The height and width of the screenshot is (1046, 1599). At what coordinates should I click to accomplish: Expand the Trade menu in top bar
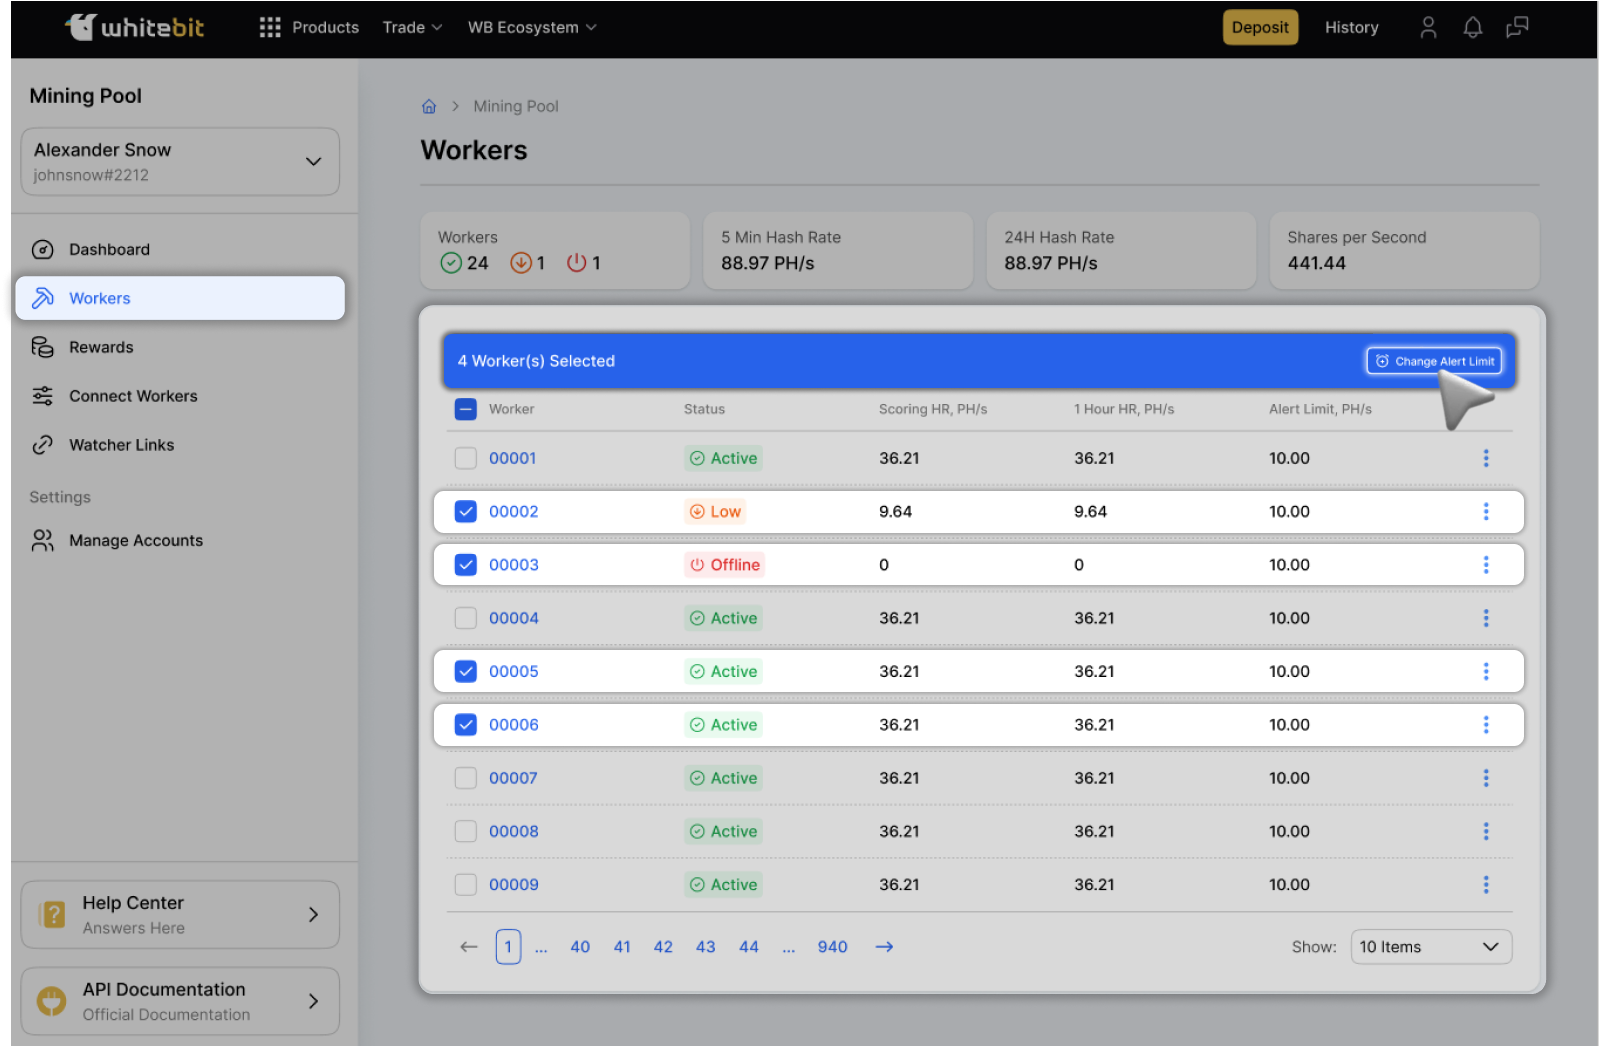[412, 28]
